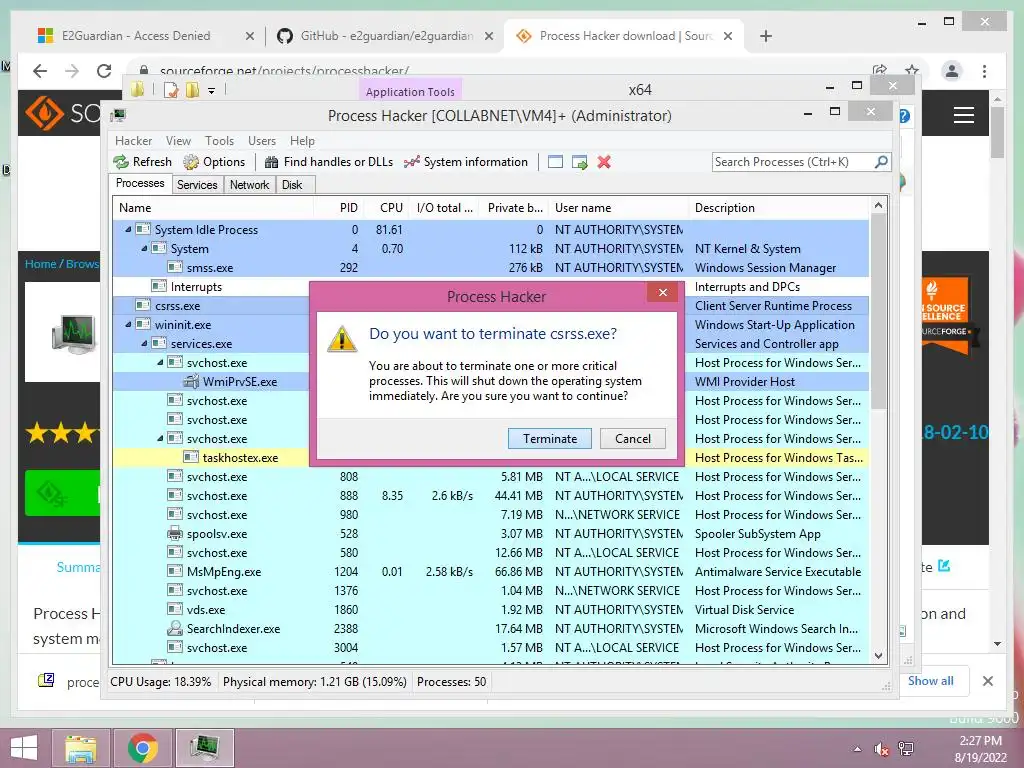1024x768 pixels.
Task: Open the Chrome profile avatar
Action: click(x=952, y=71)
